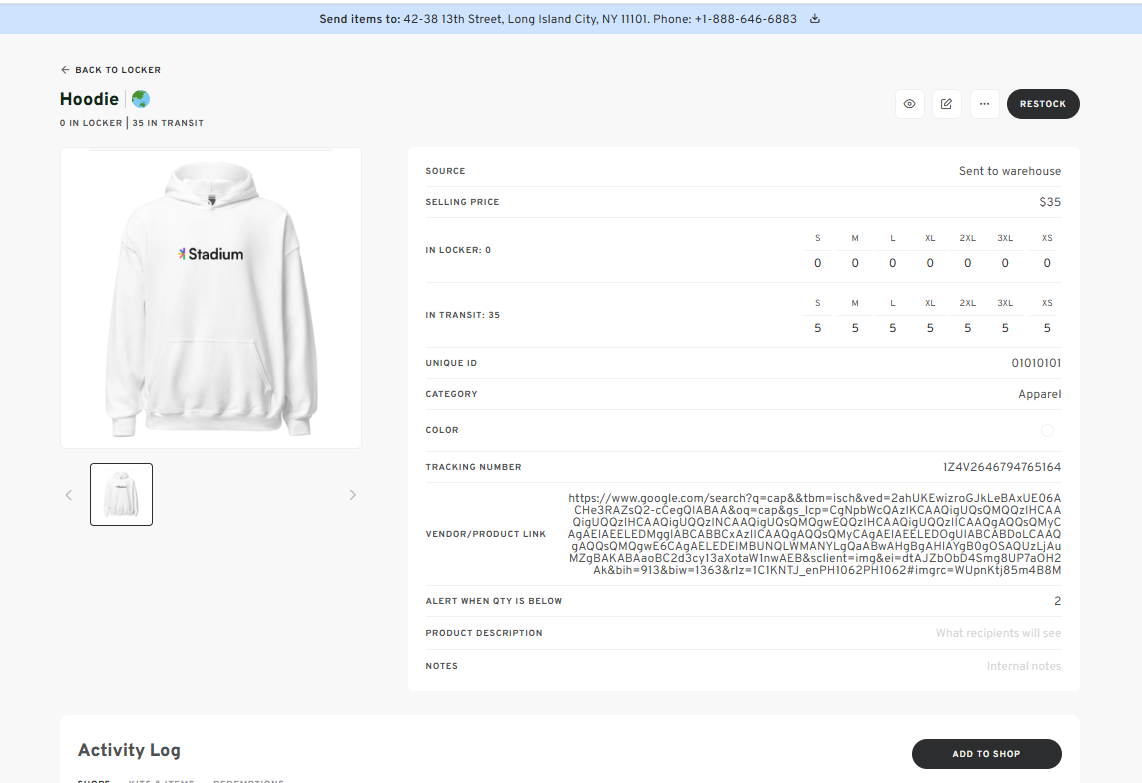Click tracking number 1Z4V2646794765164
The image size is (1142, 783).
[1001, 467]
